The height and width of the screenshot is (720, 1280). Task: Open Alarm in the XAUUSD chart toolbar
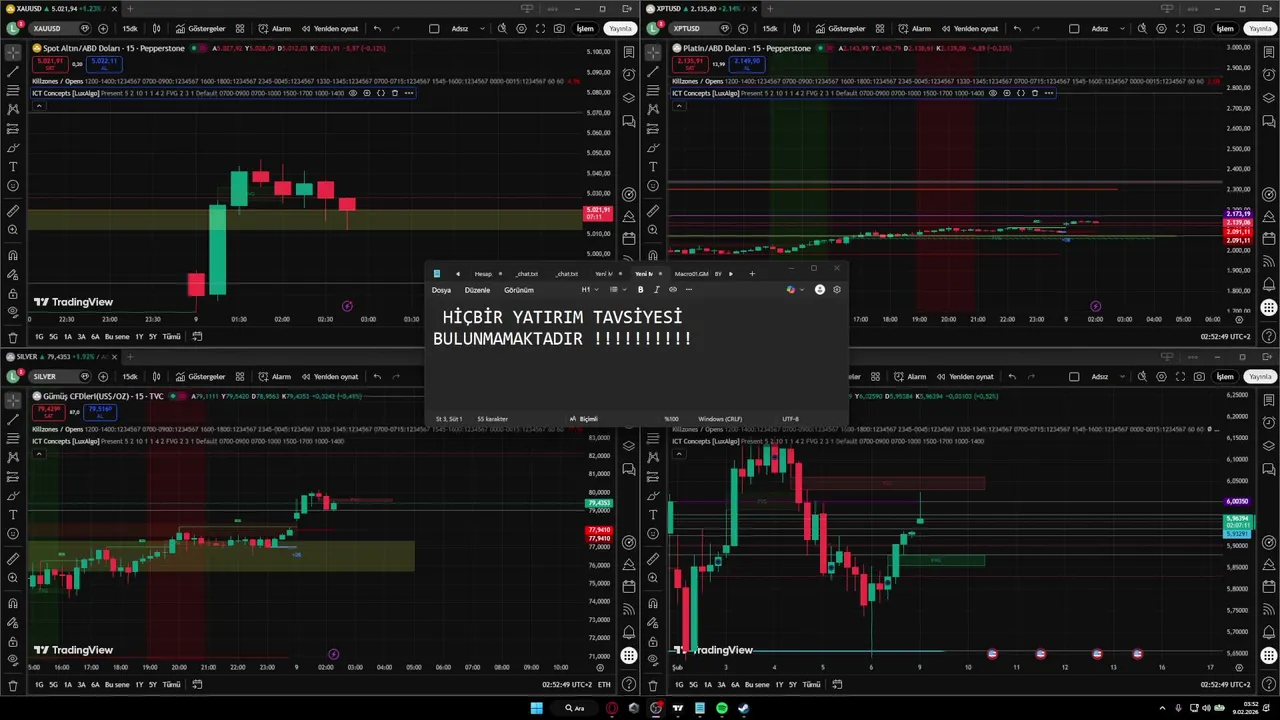pyautogui.click(x=274, y=29)
